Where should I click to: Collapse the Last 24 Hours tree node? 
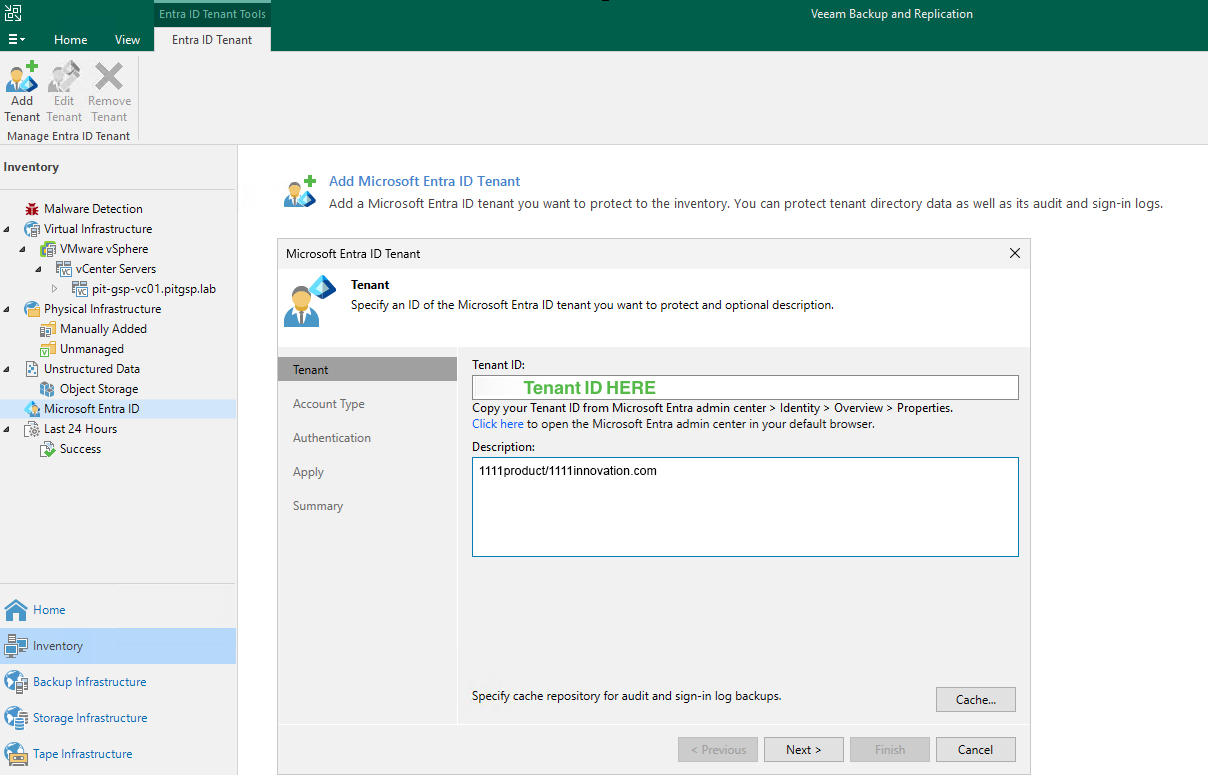click(x=8, y=429)
